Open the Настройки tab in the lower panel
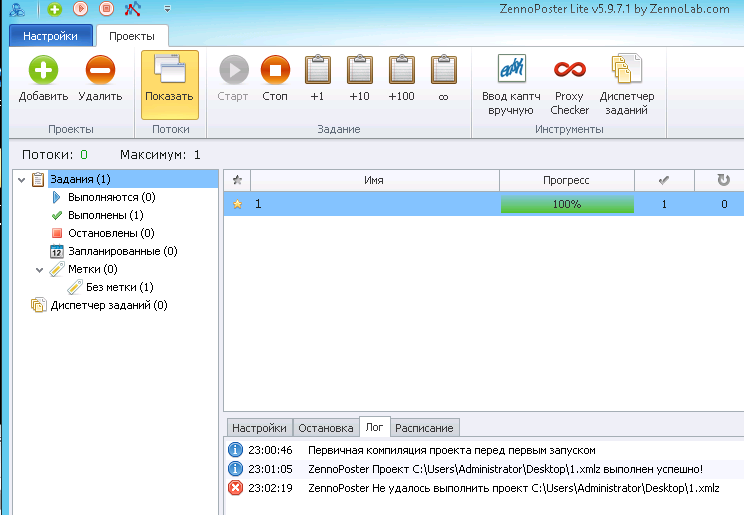The image size is (744, 515). click(259, 428)
